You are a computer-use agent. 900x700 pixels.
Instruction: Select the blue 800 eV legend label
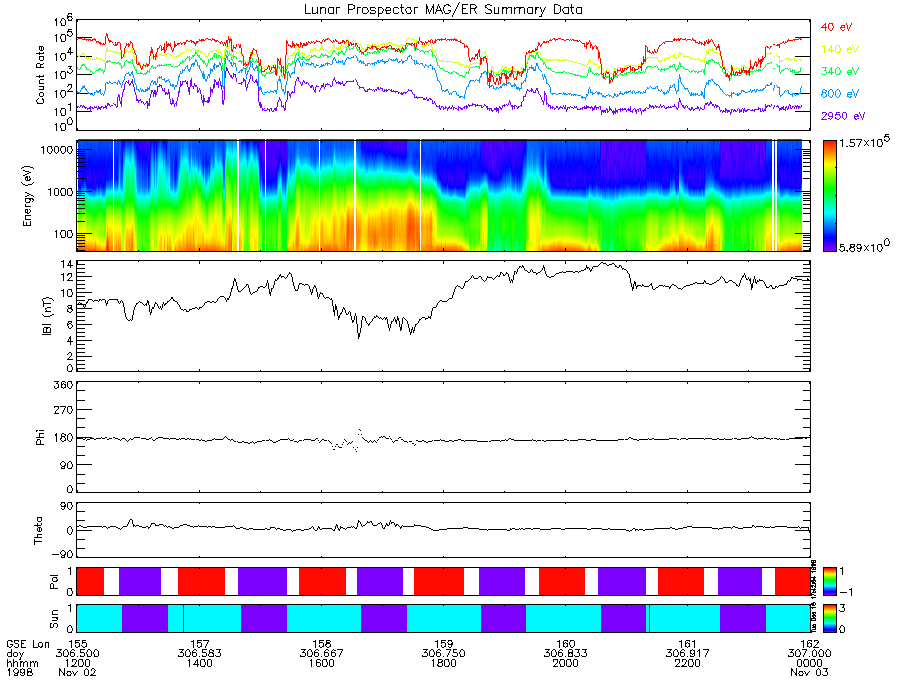[839, 94]
